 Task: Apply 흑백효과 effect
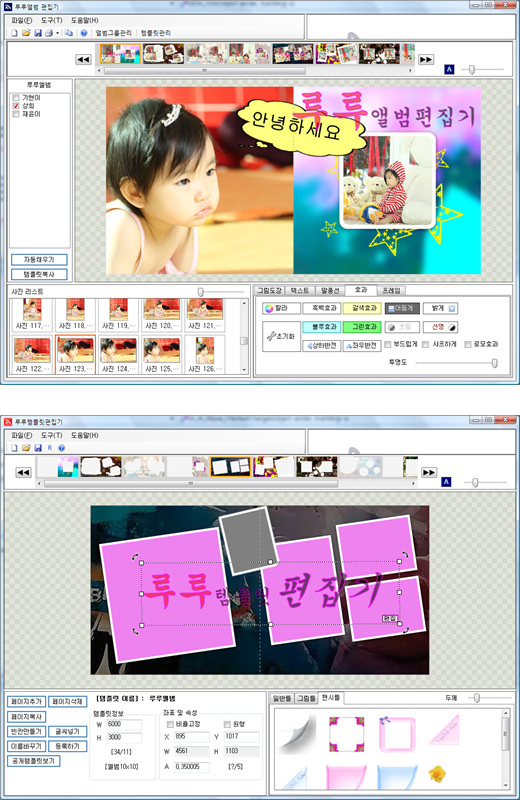pos(321,308)
